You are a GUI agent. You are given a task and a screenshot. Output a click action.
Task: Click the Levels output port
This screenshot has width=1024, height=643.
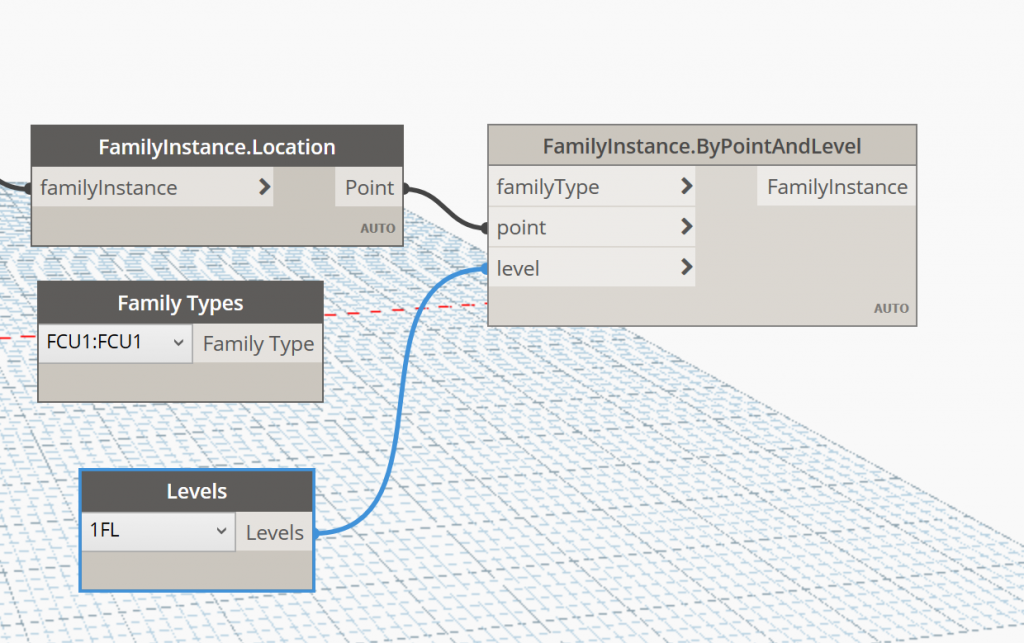click(x=274, y=532)
